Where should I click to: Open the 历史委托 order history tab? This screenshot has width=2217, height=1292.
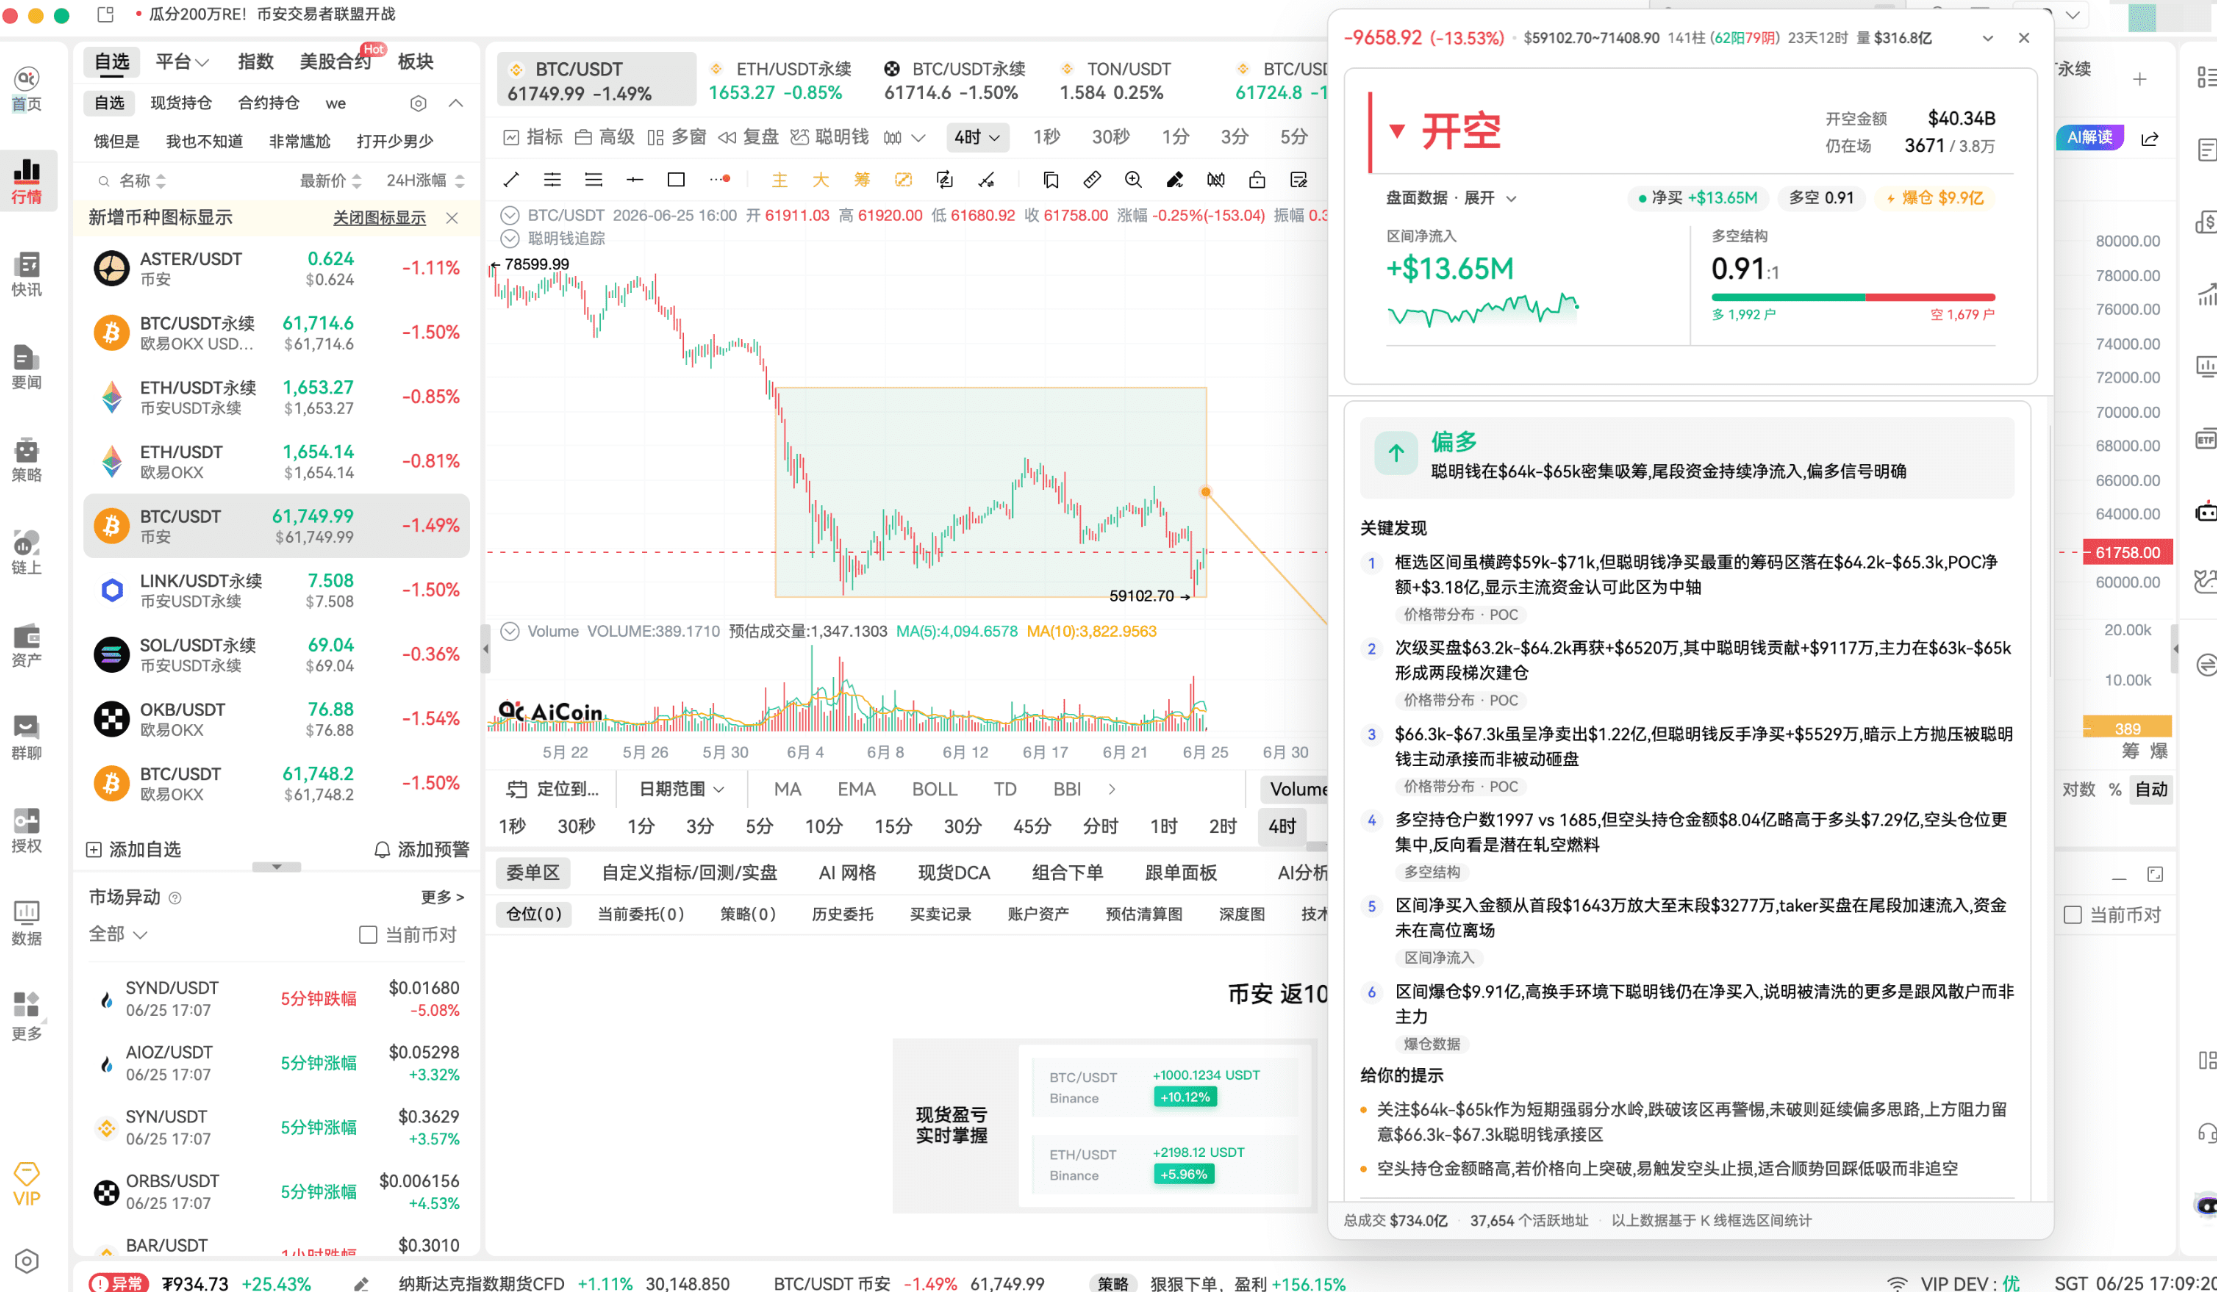tap(842, 914)
